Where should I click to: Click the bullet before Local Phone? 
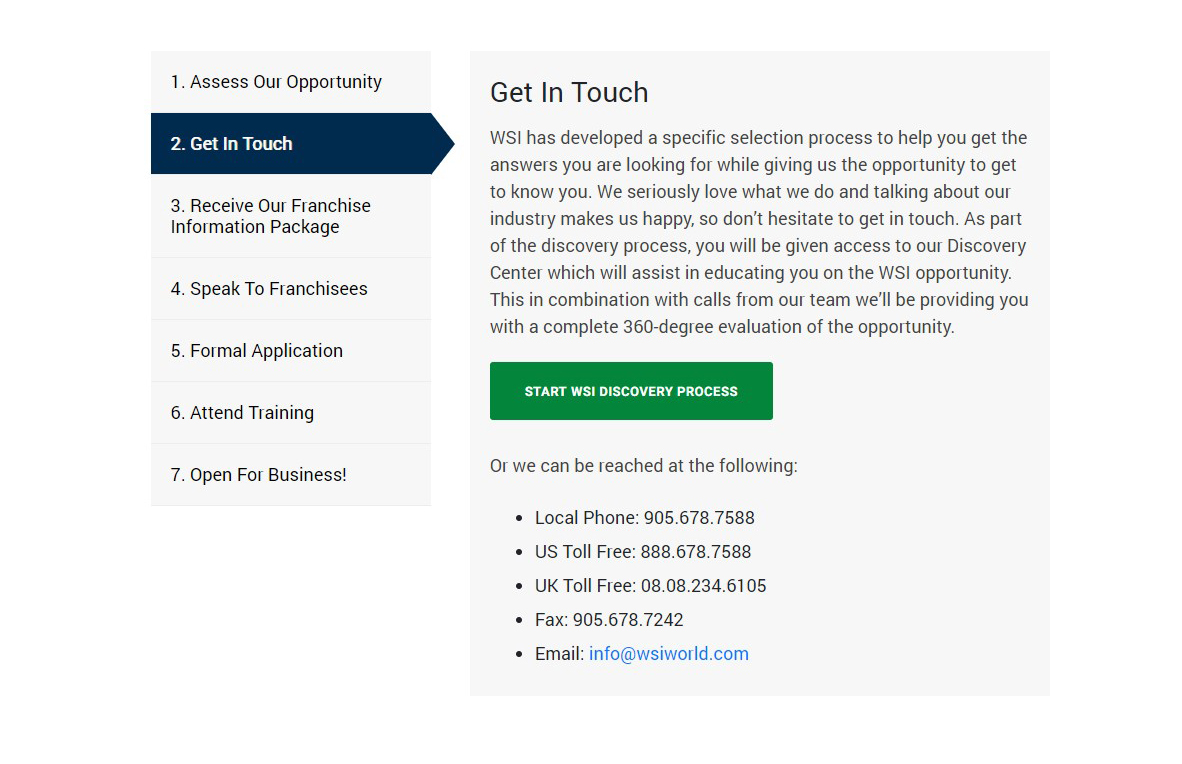519,518
